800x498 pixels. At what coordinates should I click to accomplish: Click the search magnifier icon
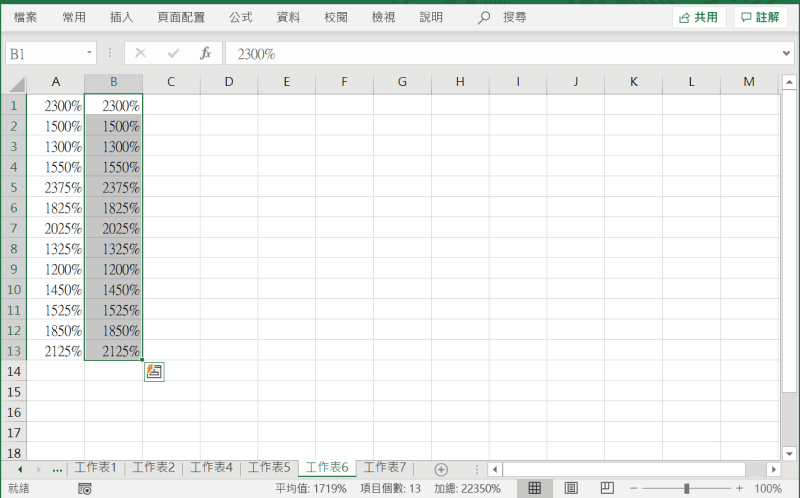485,17
